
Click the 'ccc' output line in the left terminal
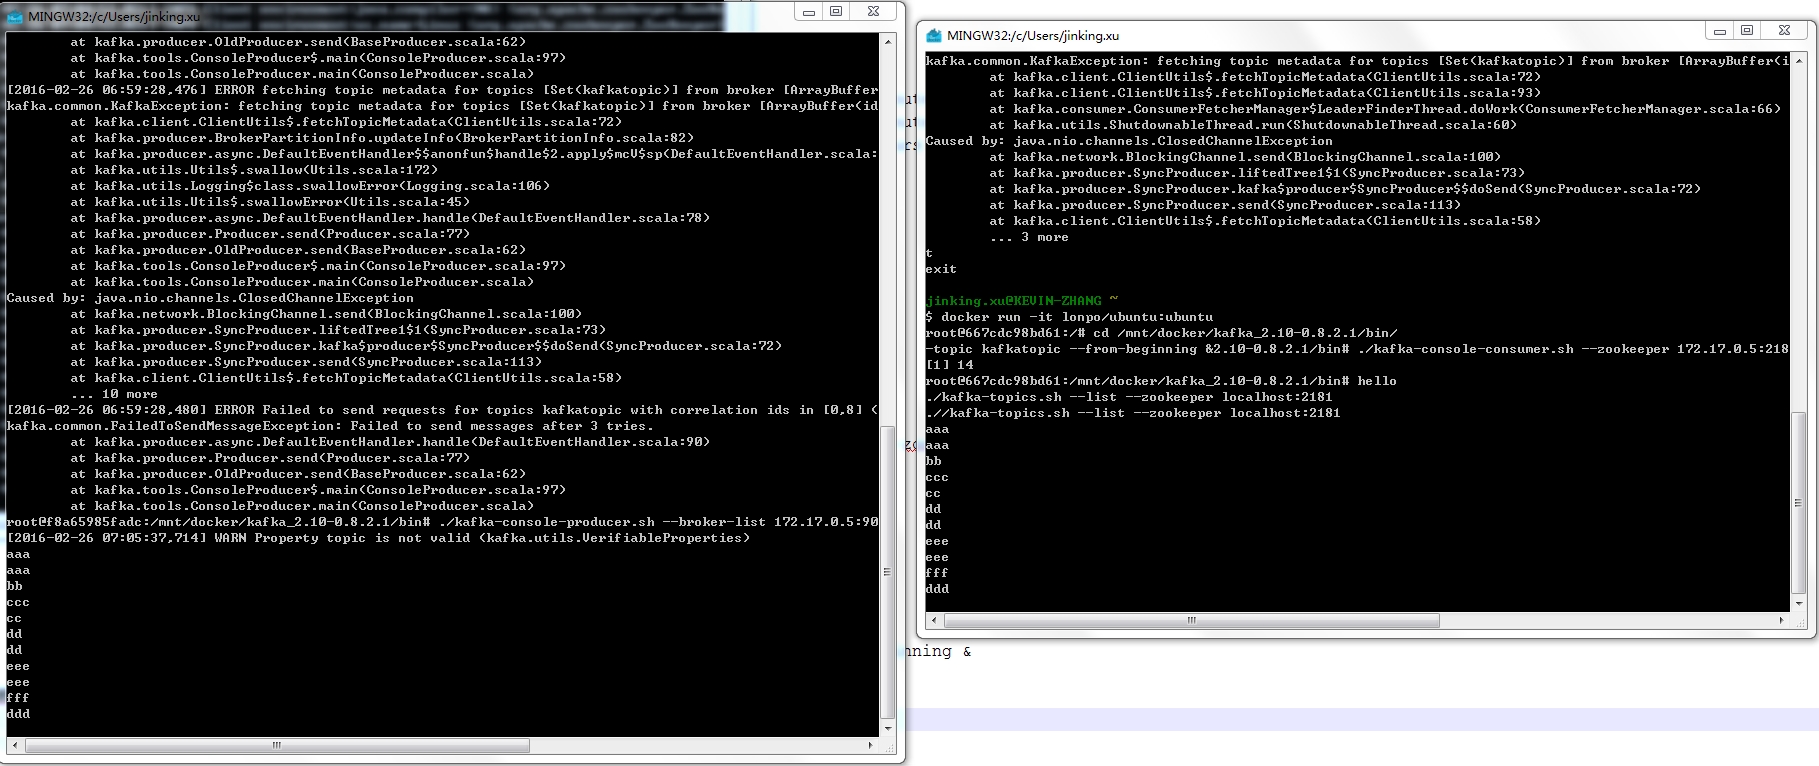(18, 602)
